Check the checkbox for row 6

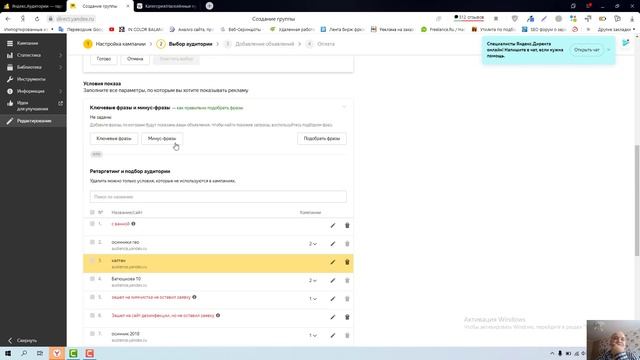(x=92, y=316)
